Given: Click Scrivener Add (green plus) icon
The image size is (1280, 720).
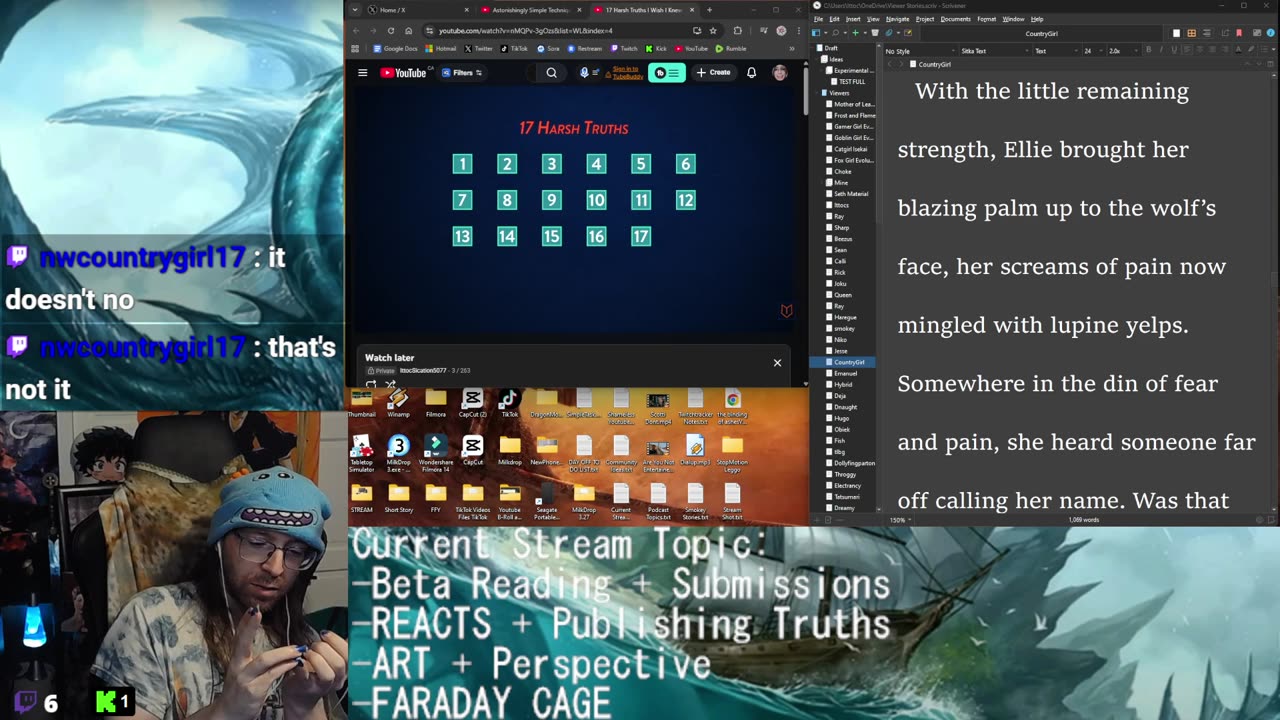Looking at the screenshot, I should coord(855,33).
